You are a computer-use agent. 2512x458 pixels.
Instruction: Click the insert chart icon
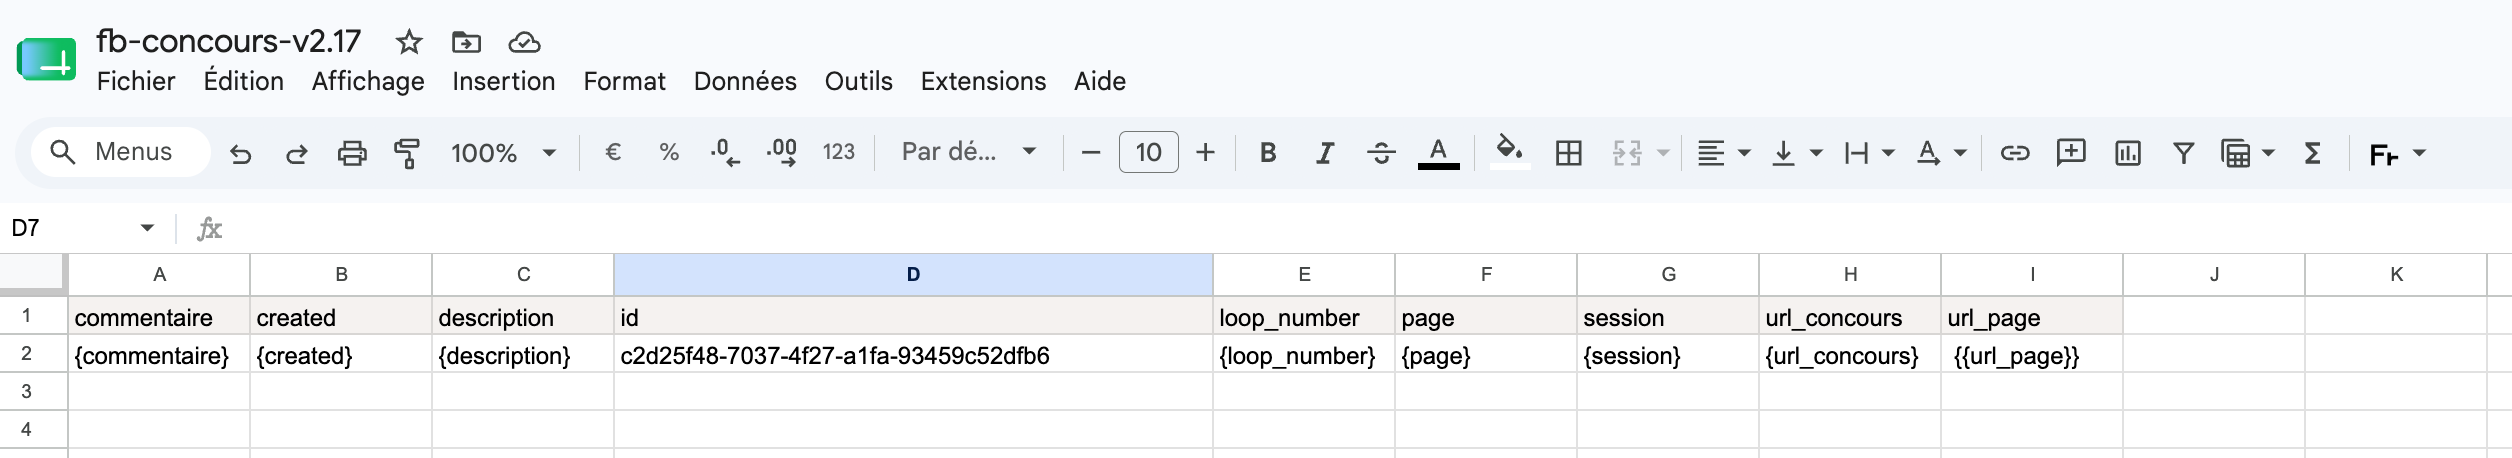point(2127,153)
